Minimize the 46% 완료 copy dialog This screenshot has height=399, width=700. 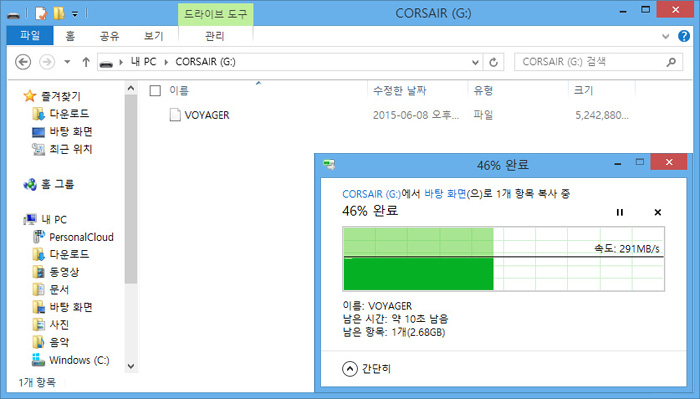pos(618,164)
